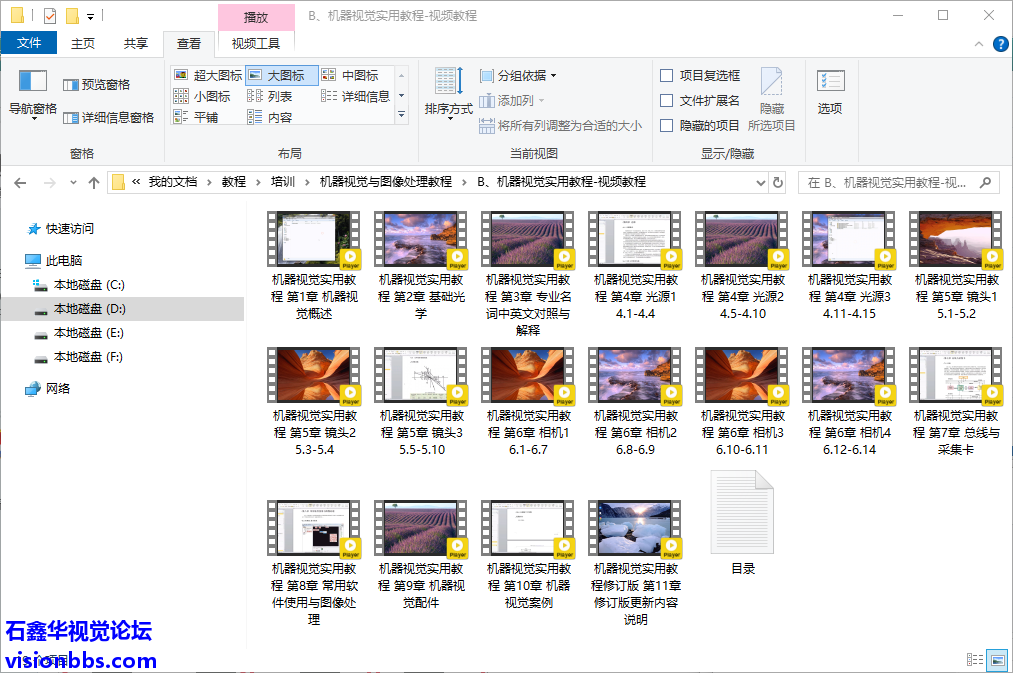The image size is (1013, 673).
Task: Expand the 教程 breadcrumb arrow
Action: (x=258, y=182)
